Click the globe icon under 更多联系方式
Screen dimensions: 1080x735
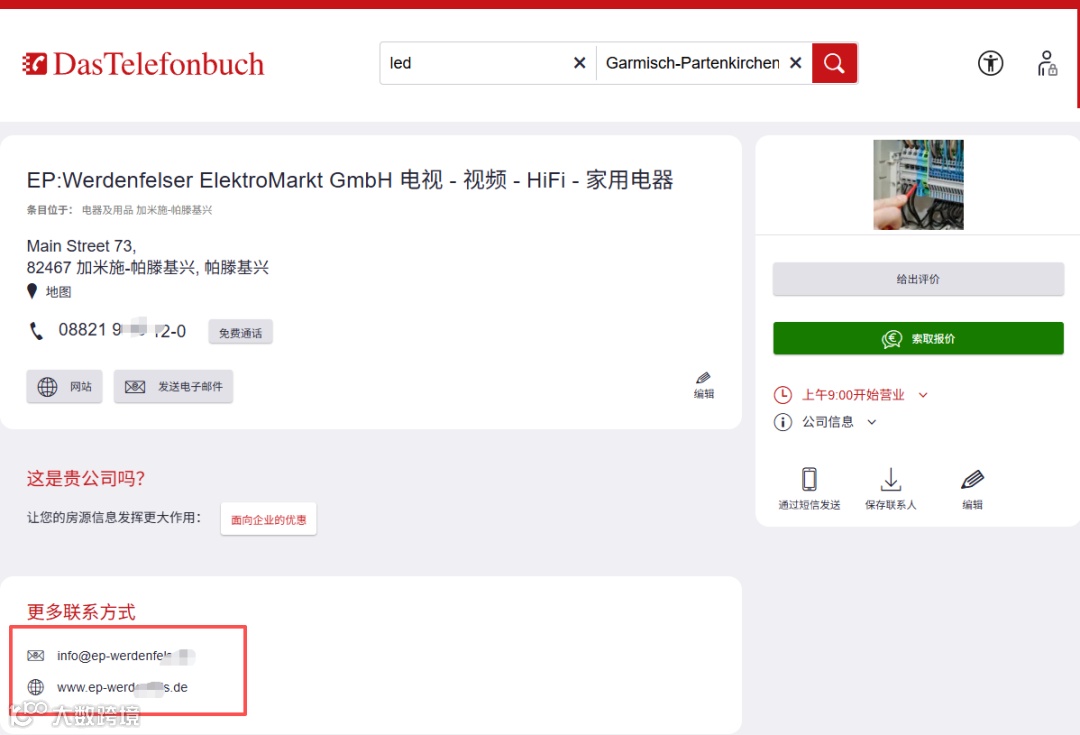pyautogui.click(x=35, y=687)
